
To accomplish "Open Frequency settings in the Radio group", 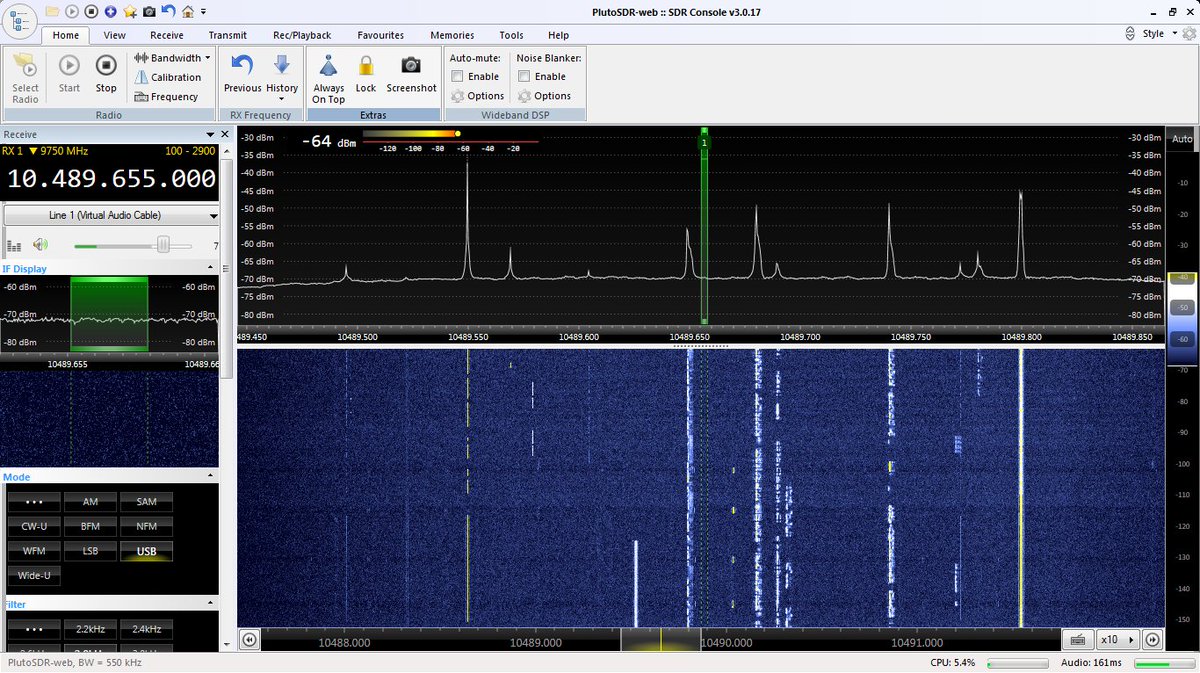I will pyautogui.click(x=166, y=97).
